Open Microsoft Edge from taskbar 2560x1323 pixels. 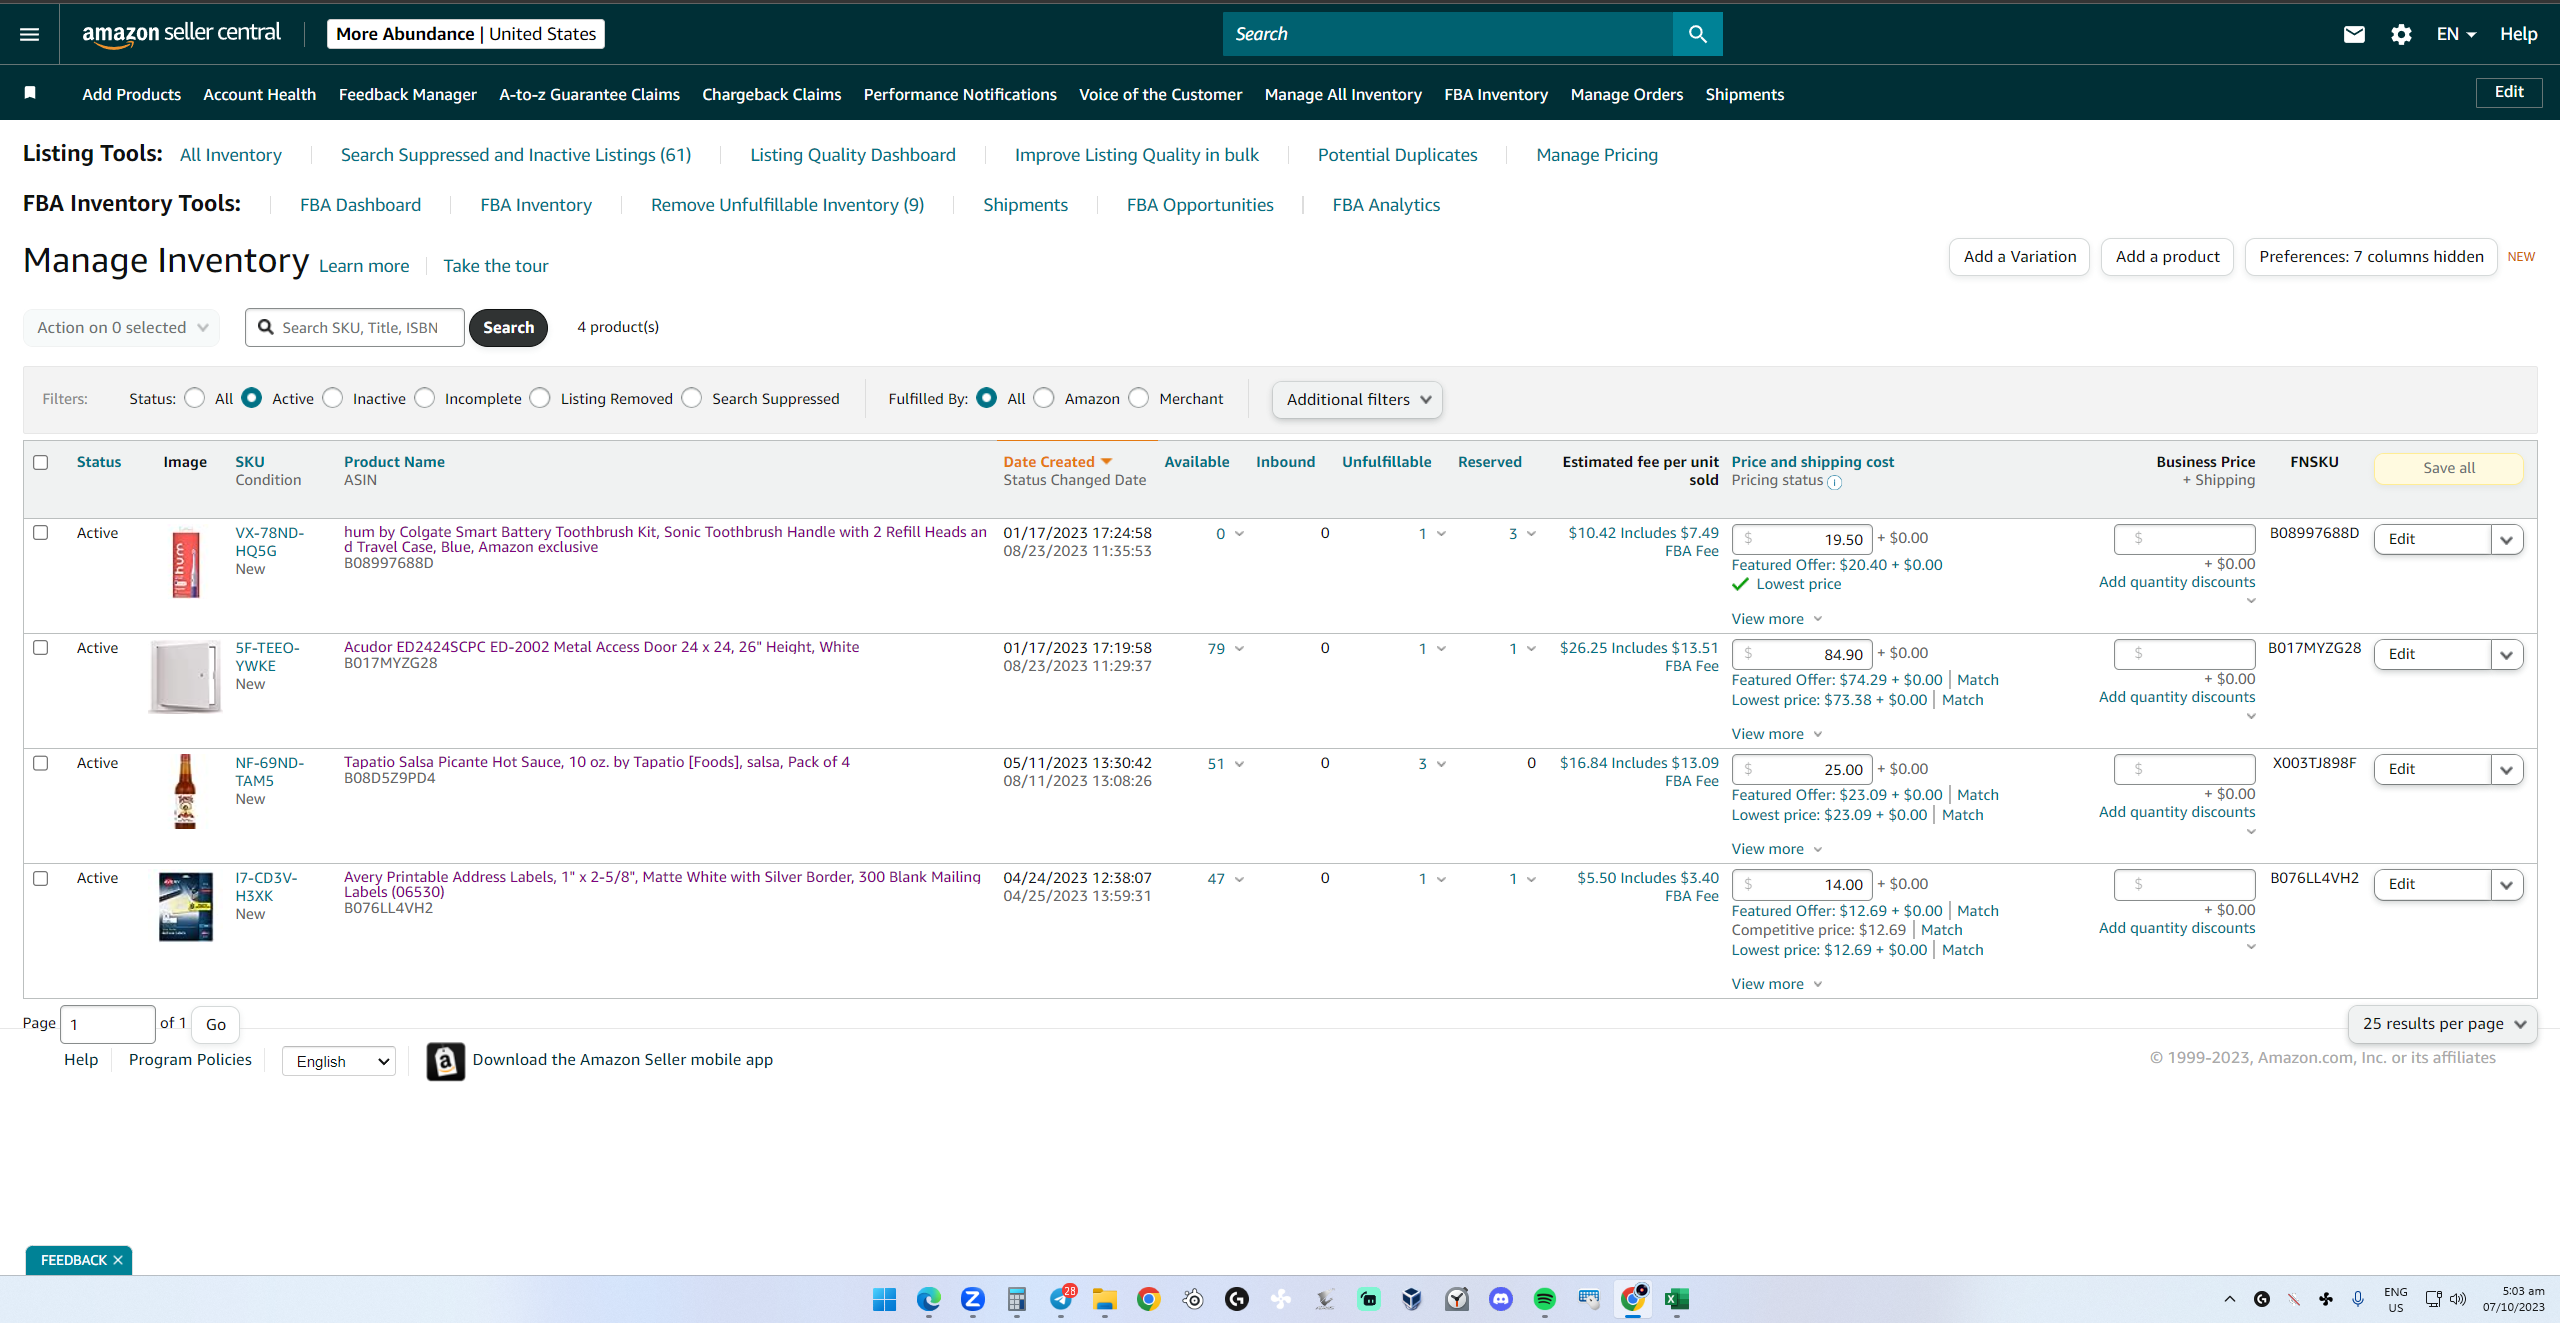[928, 1299]
